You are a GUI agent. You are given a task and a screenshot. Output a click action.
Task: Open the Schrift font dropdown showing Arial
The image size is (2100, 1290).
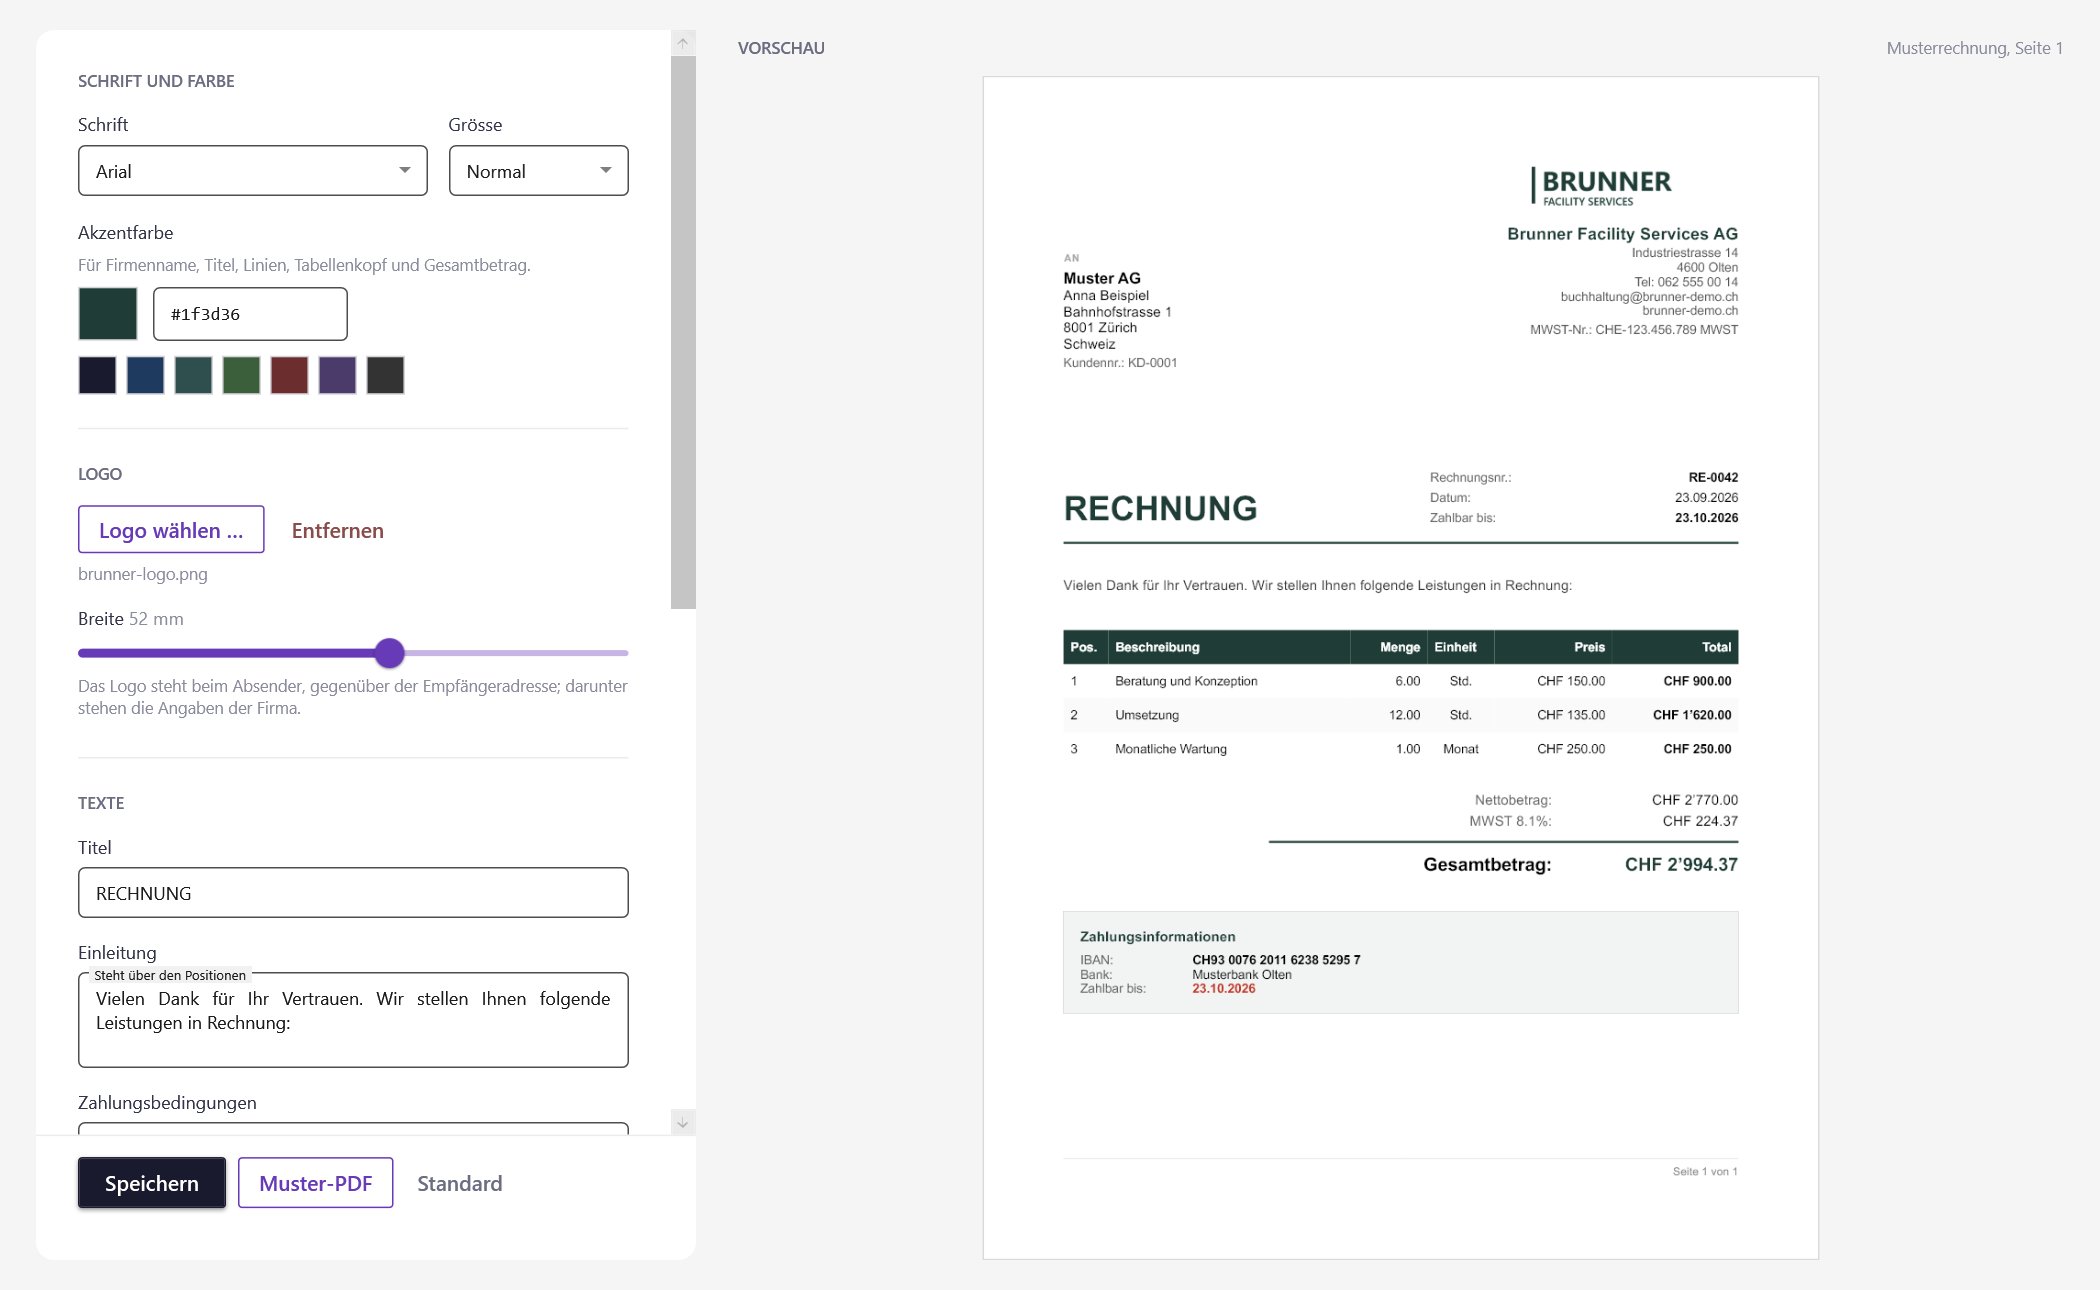tap(253, 171)
